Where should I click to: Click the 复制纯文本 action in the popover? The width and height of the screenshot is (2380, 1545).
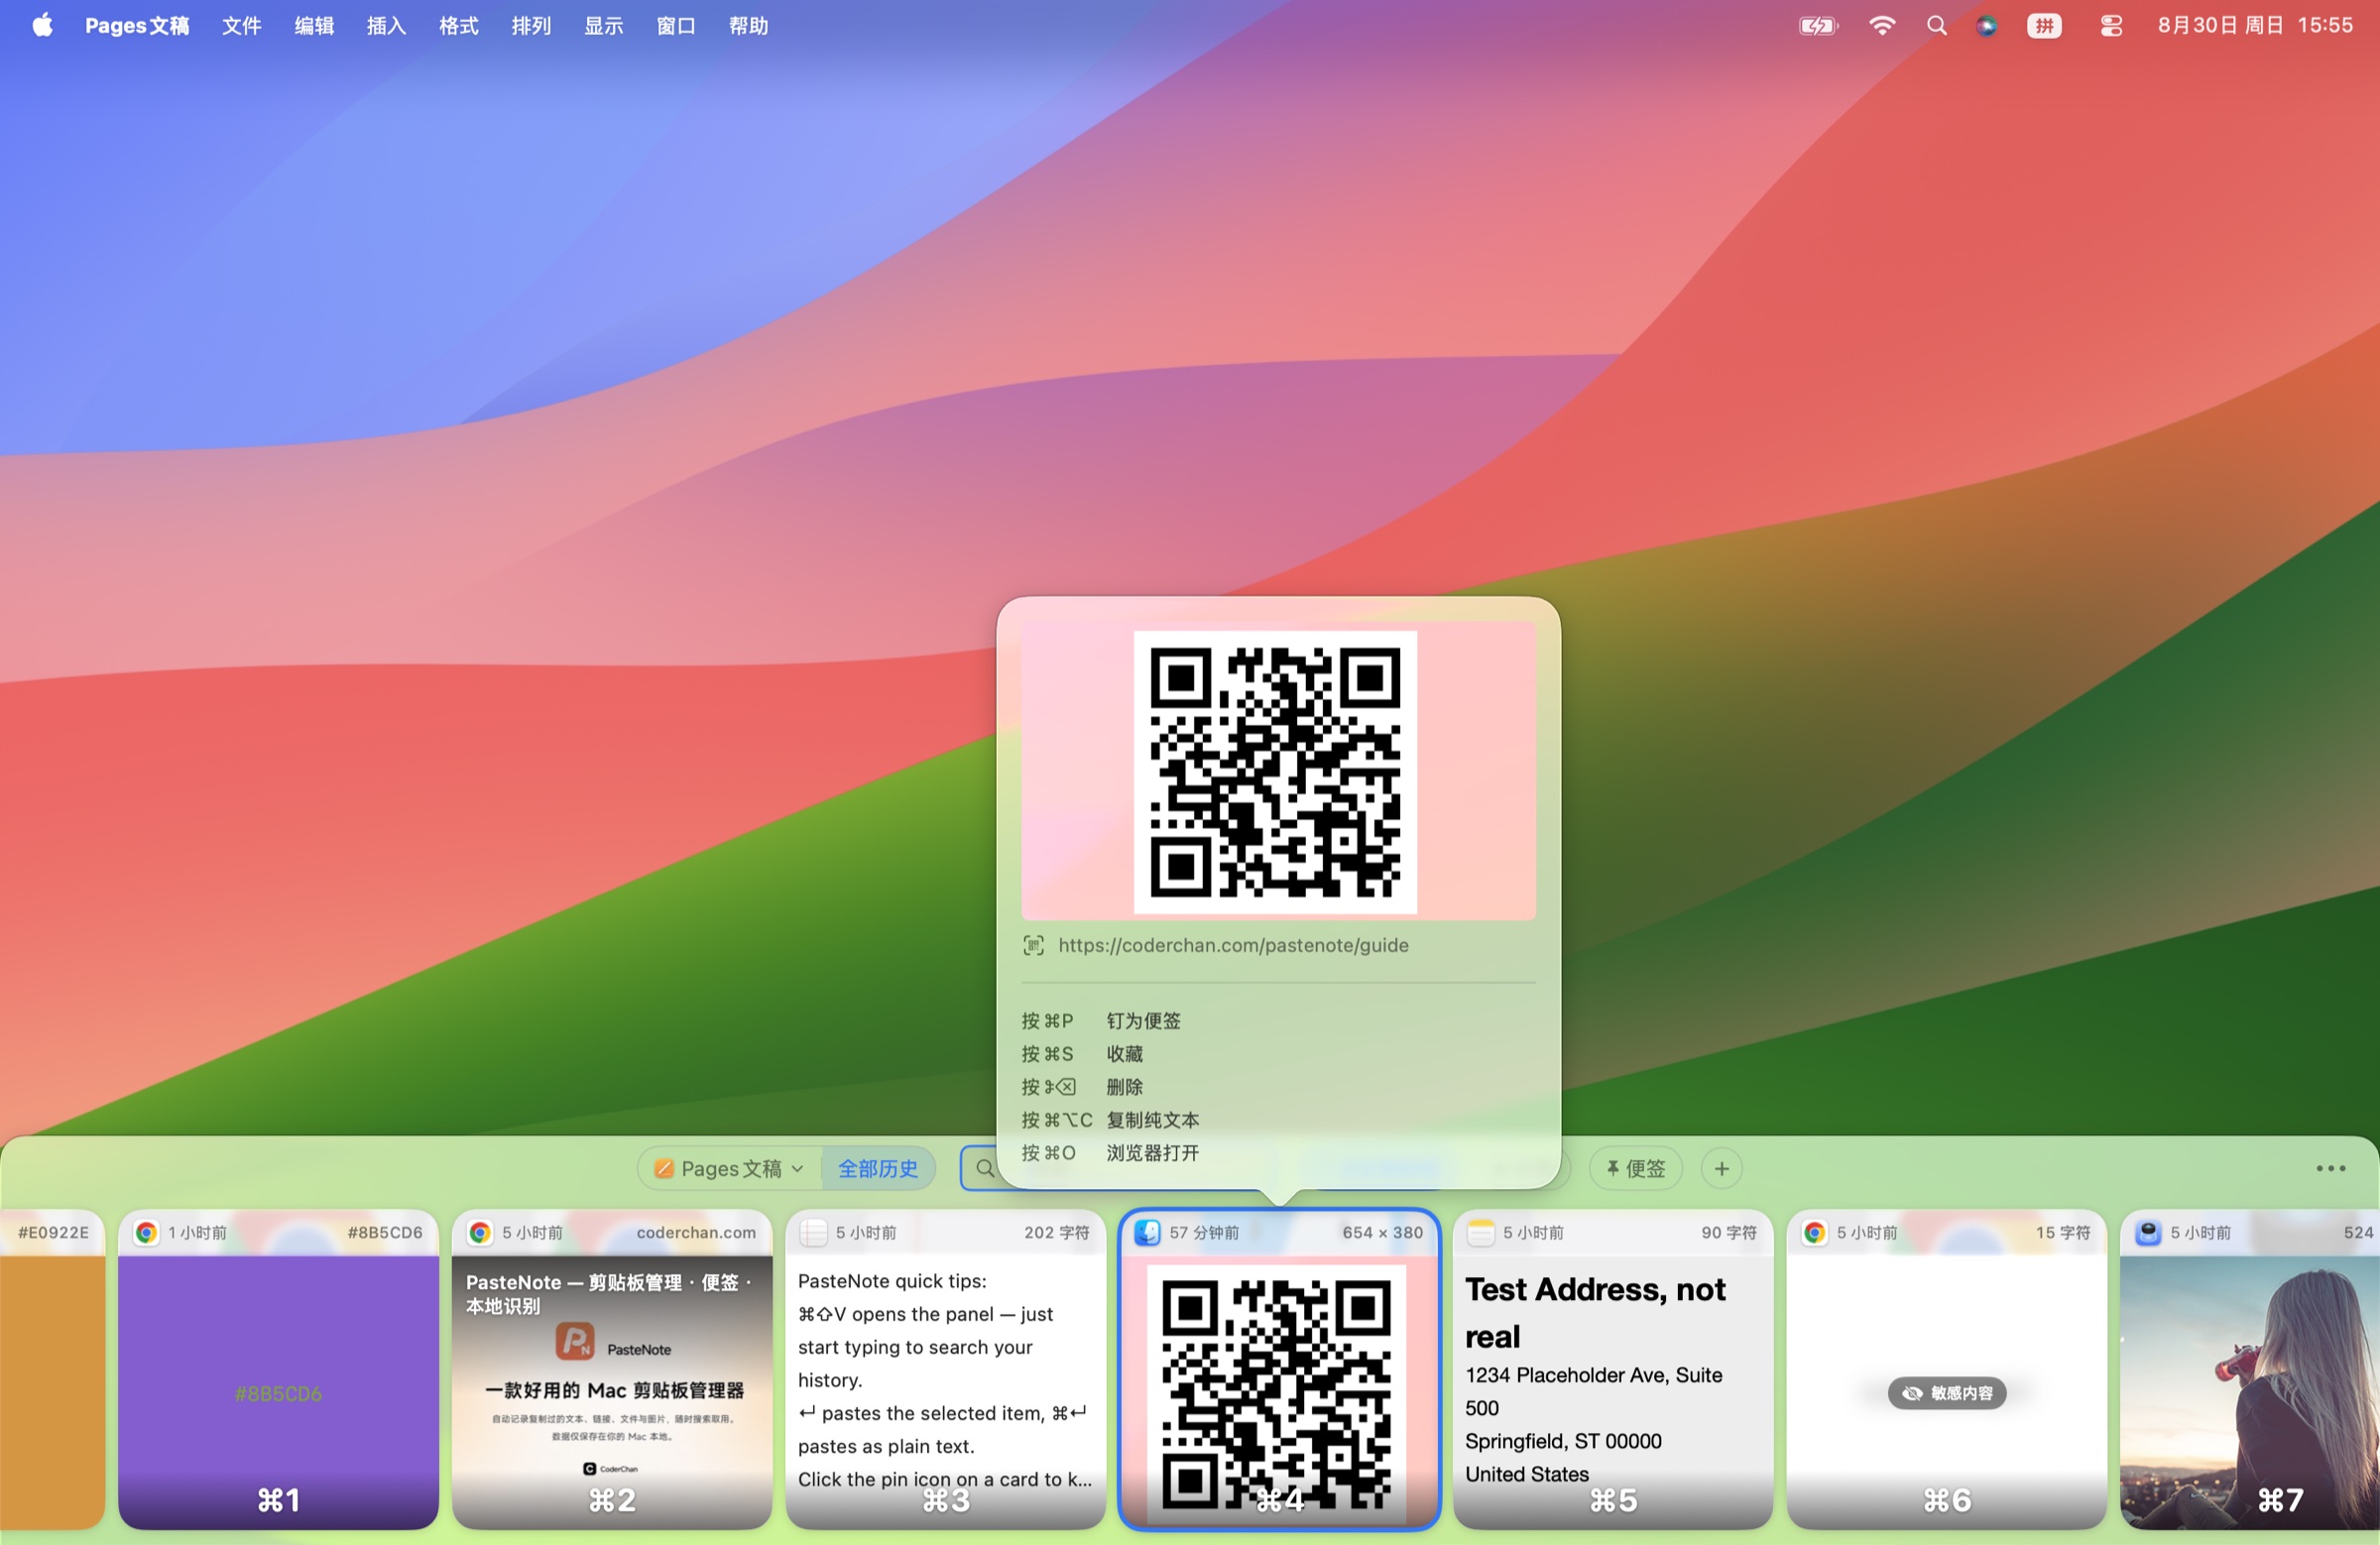tap(1152, 1120)
